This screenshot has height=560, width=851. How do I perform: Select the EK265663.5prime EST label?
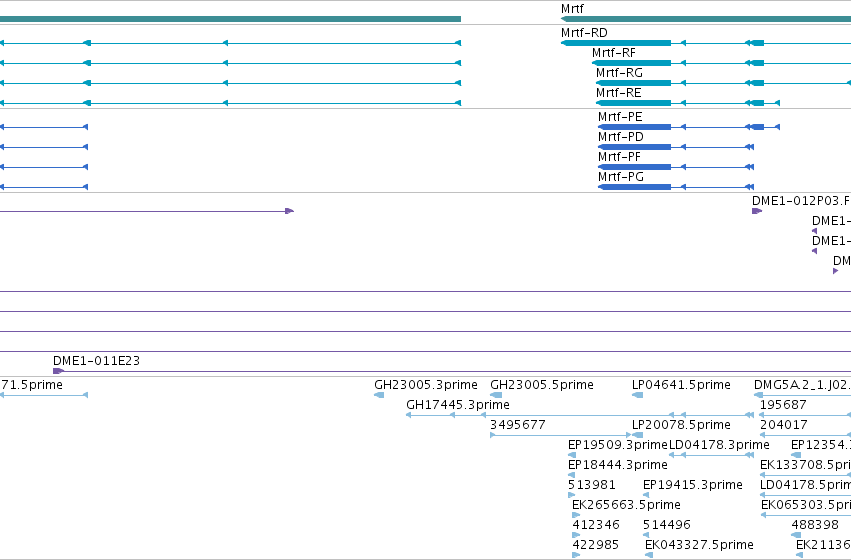[626, 505]
